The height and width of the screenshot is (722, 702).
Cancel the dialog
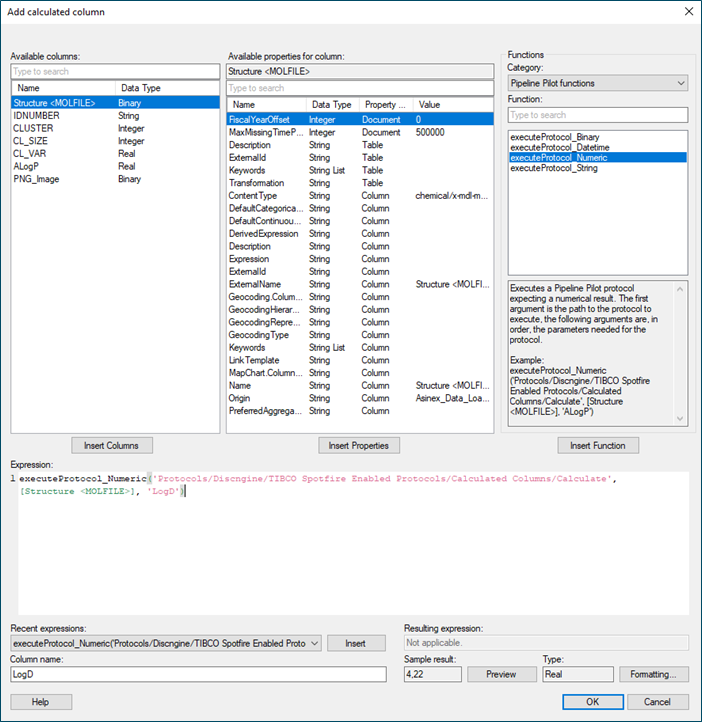[x=658, y=702]
